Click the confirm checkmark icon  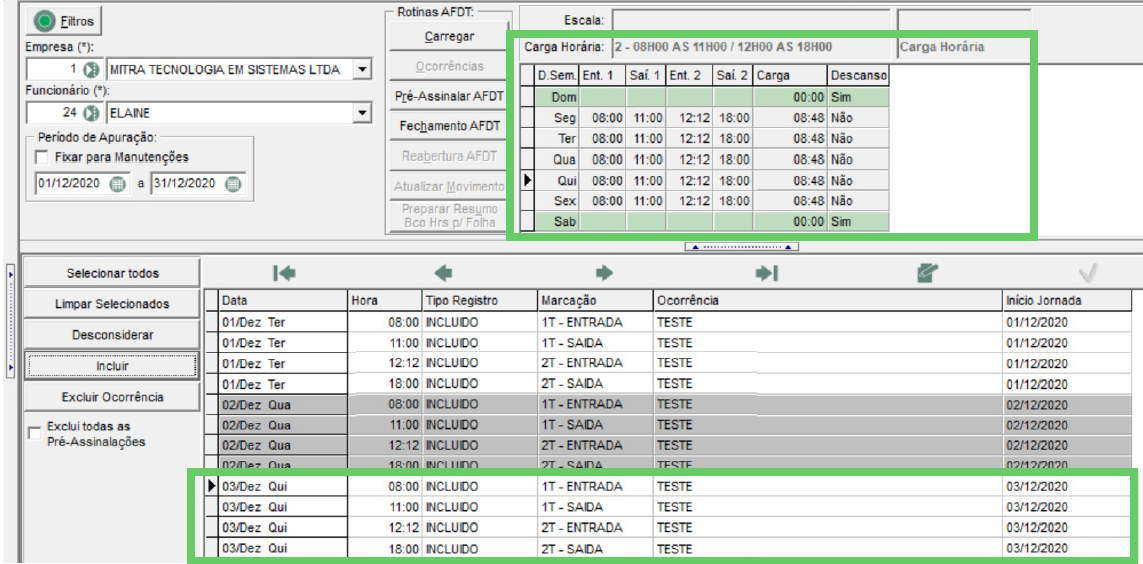(1088, 273)
